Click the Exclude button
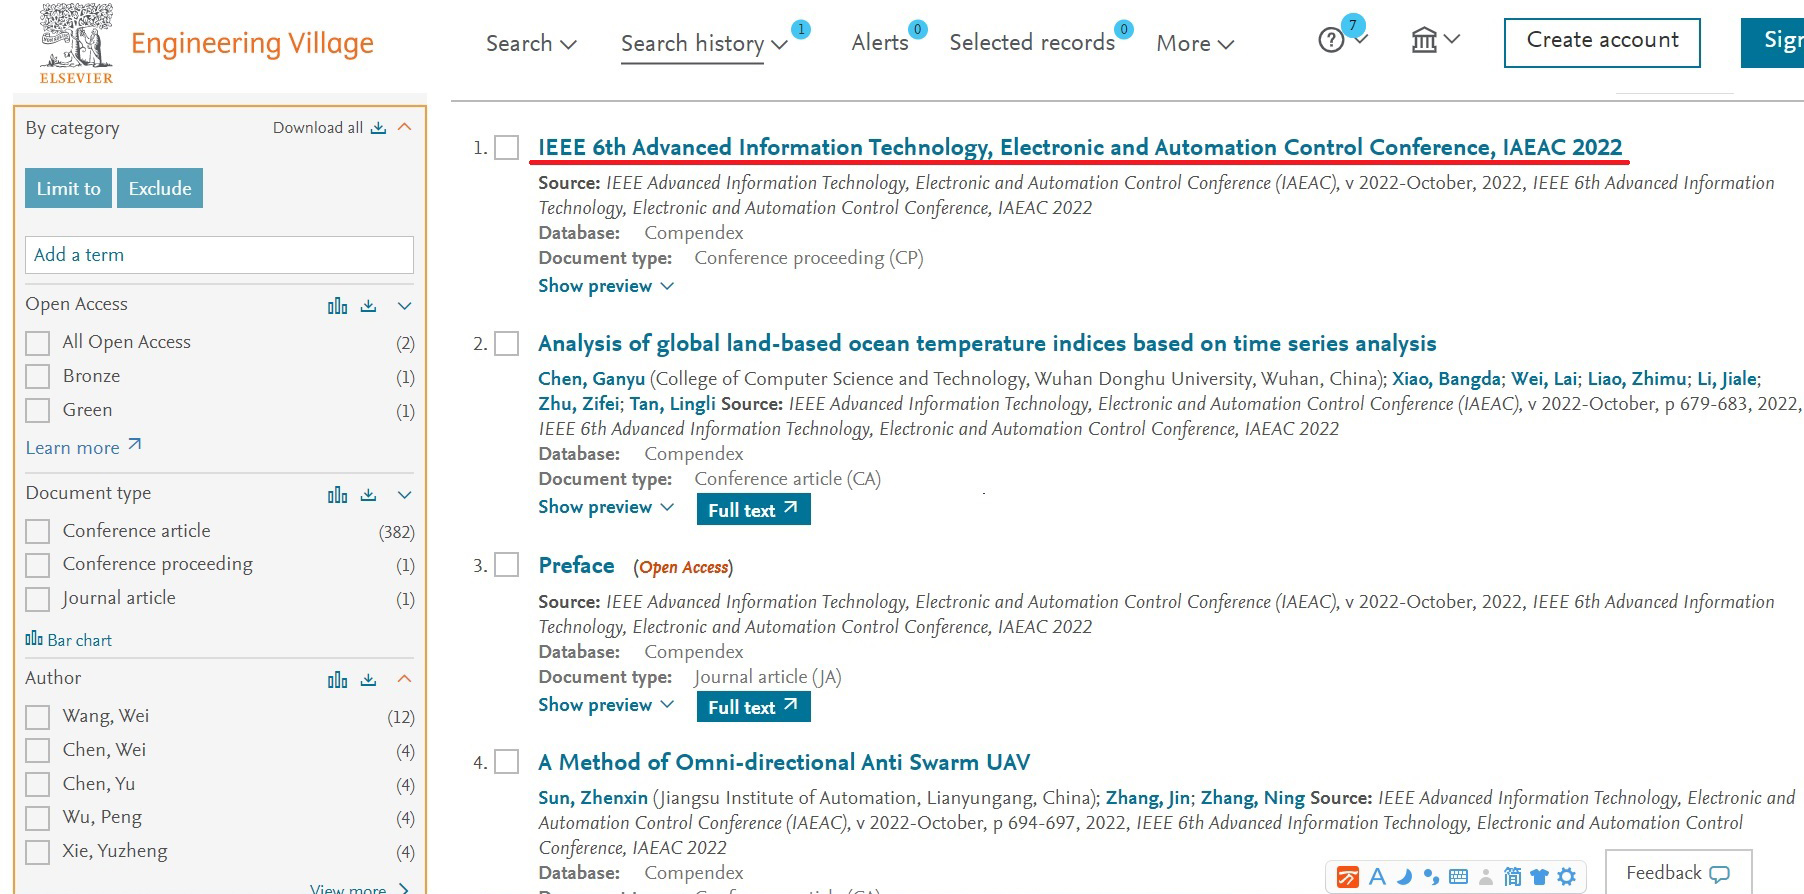This screenshot has height=894, width=1804. coord(160,188)
